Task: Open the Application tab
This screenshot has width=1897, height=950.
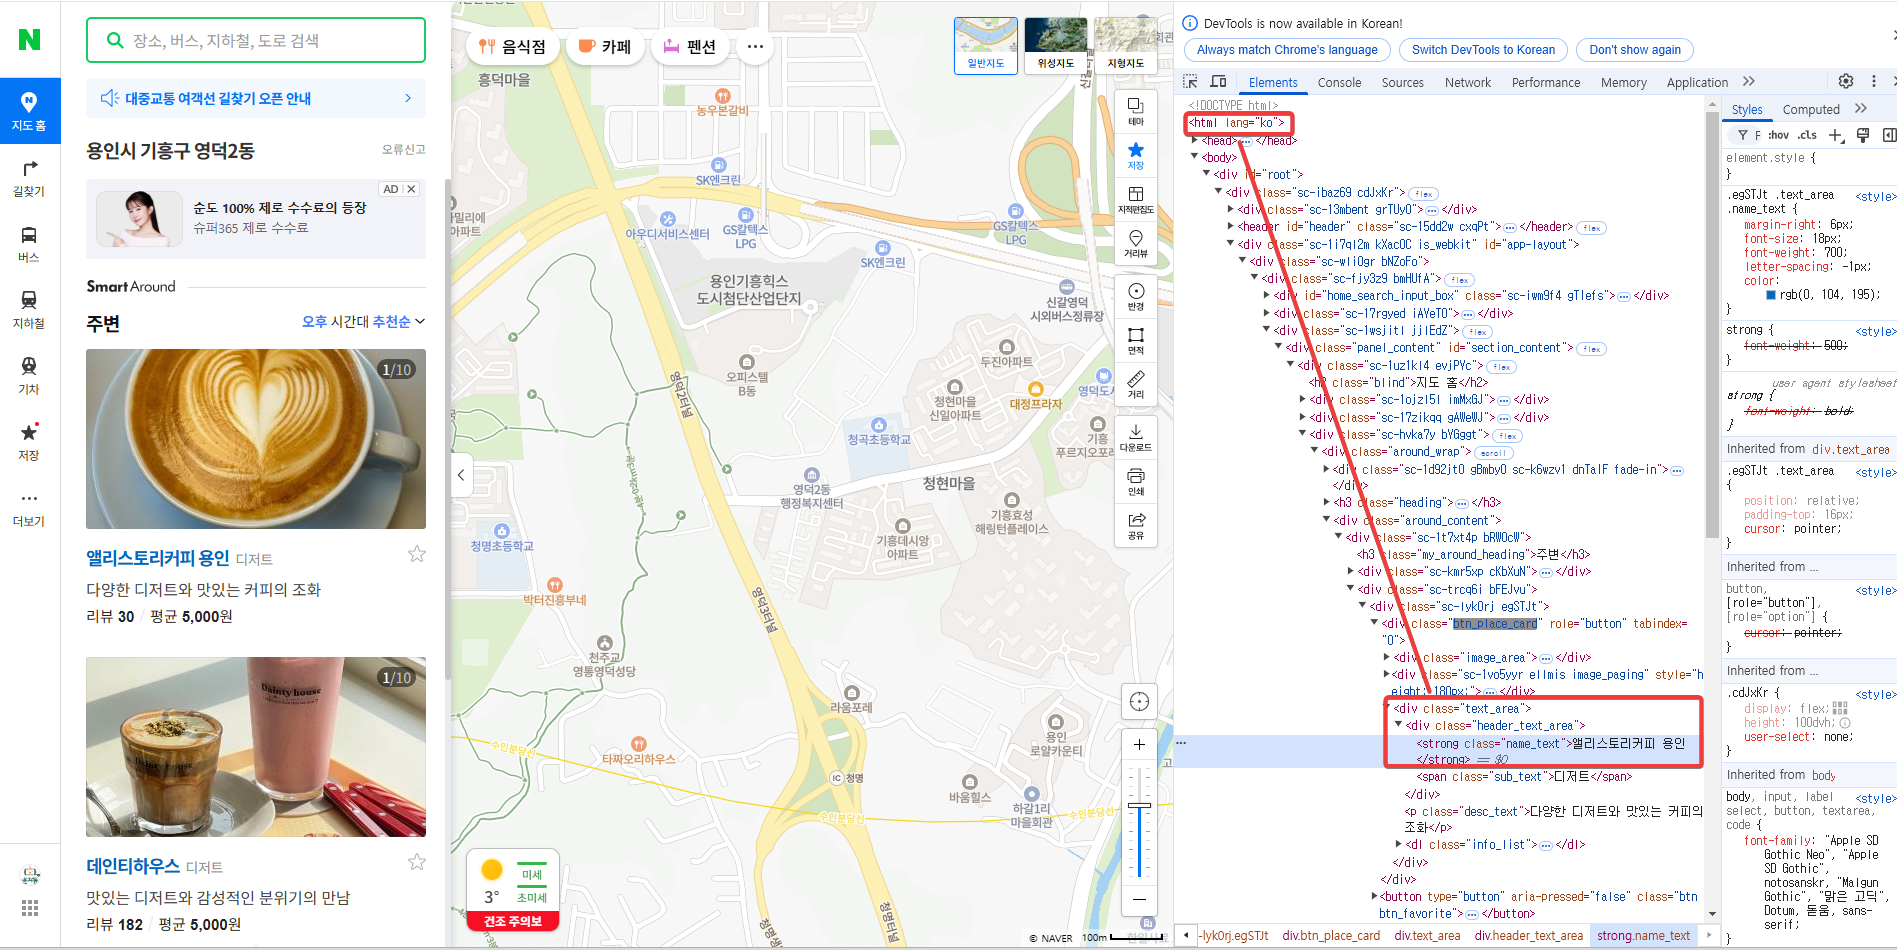Action: click(x=1697, y=82)
